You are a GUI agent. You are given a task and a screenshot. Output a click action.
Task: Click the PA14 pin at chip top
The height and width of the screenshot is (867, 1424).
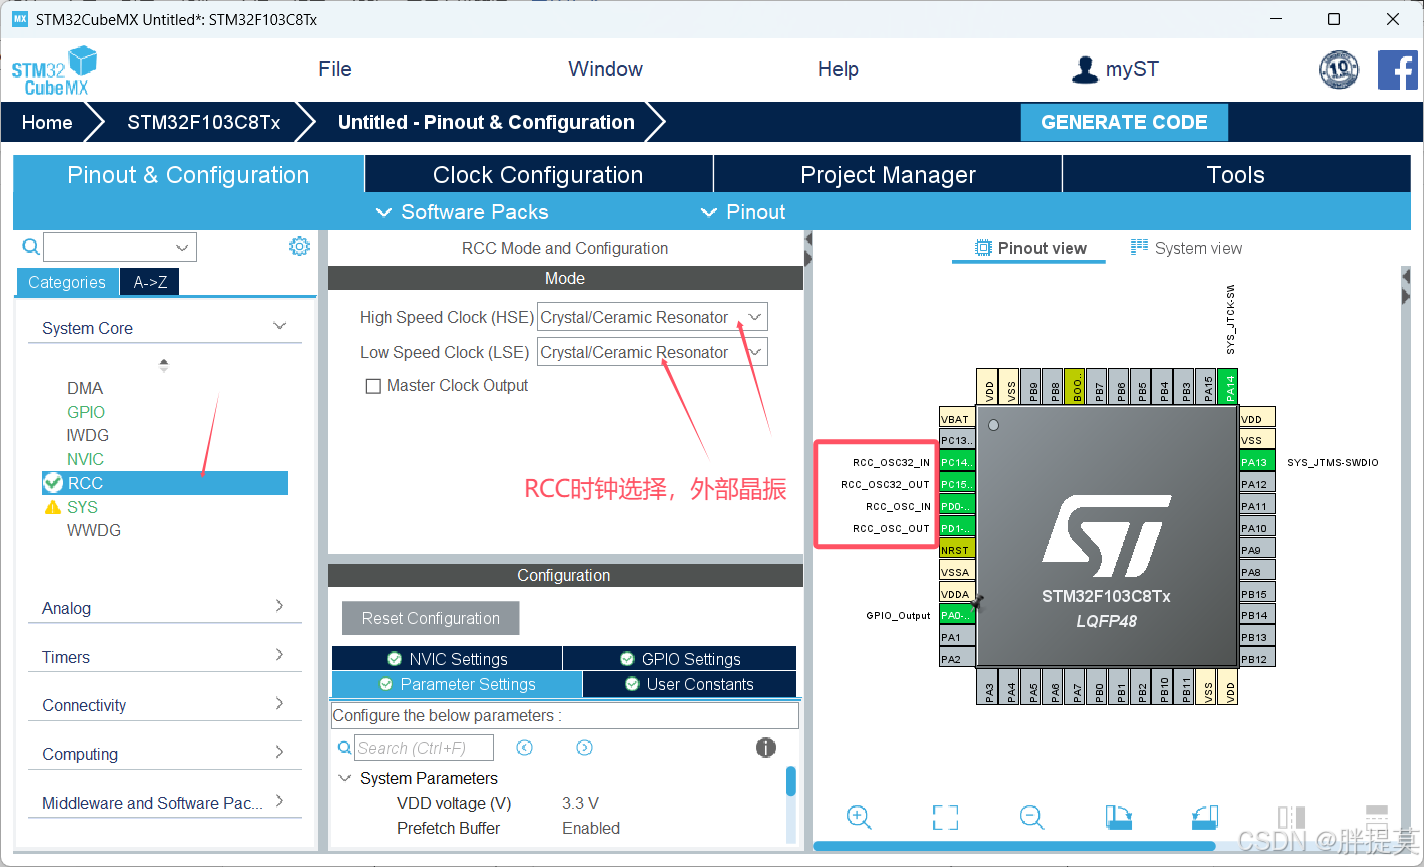1230,386
